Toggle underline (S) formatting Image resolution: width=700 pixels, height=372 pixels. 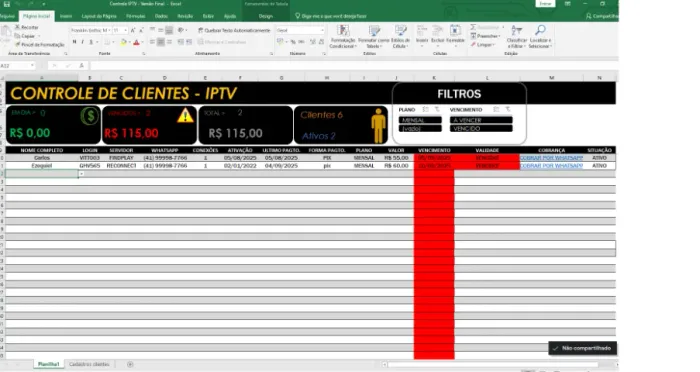[91, 42]
